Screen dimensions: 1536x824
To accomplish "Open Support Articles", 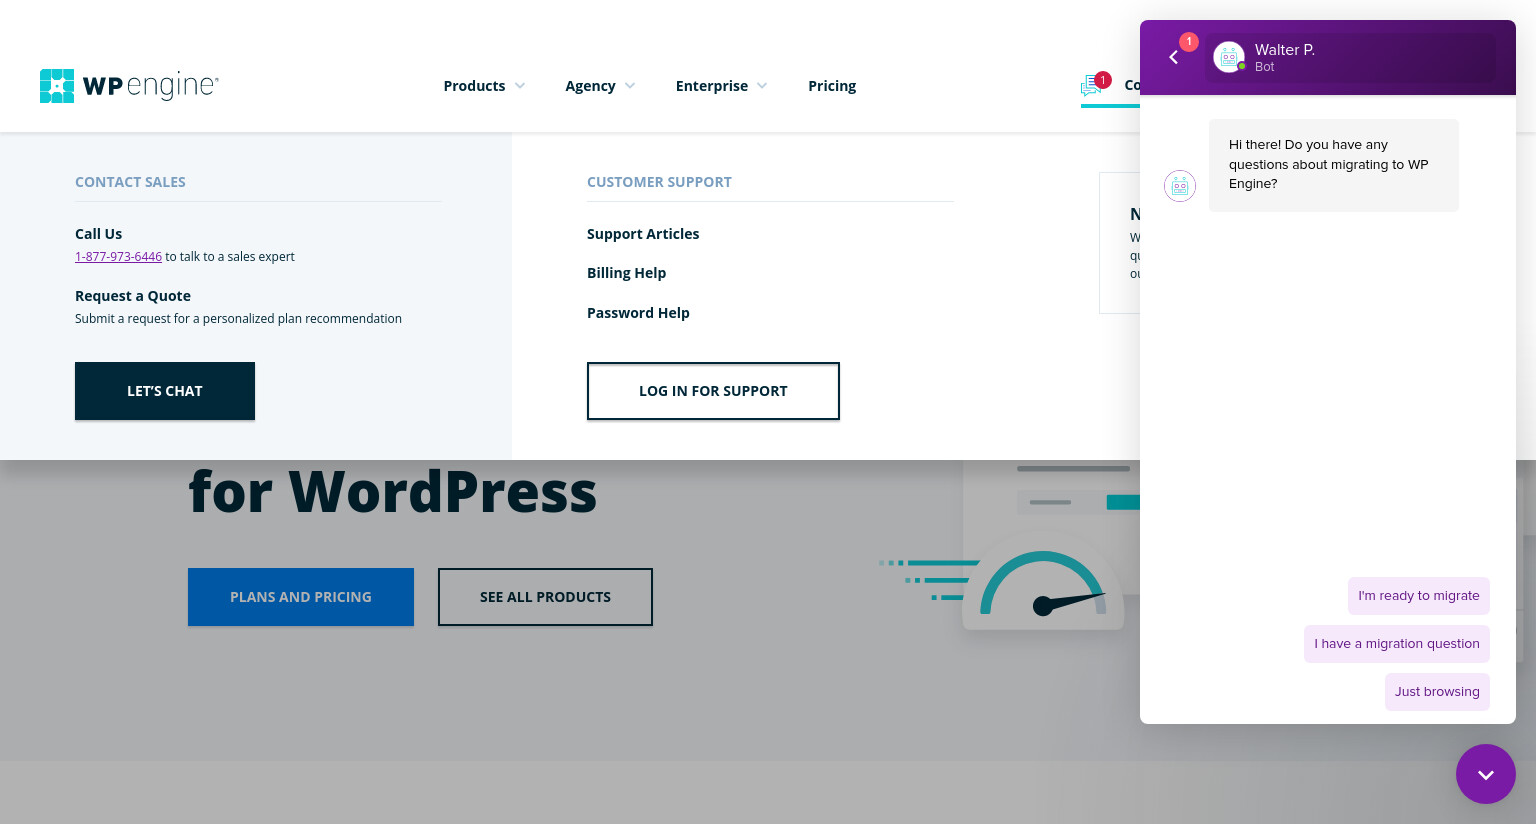I will click(643, 234).
